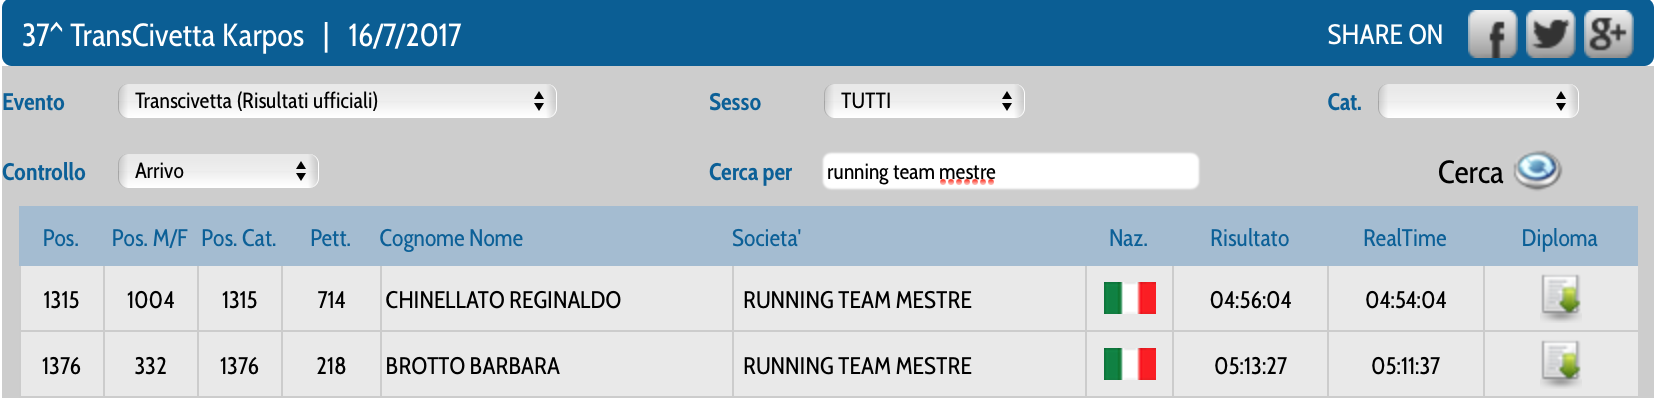
Task: Open the Evento dropdown
Action: [x=337, y=101]
